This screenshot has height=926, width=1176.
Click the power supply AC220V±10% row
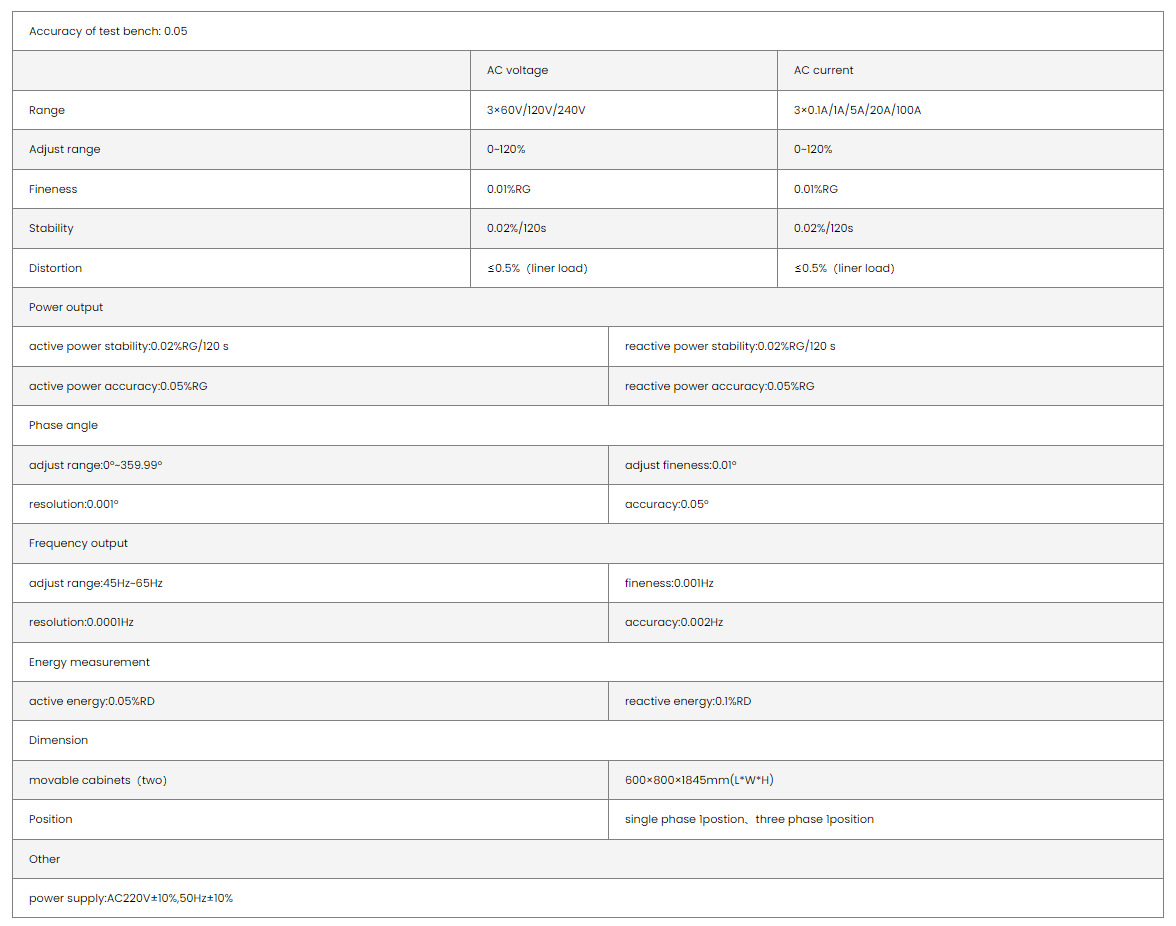click(131, 898)
